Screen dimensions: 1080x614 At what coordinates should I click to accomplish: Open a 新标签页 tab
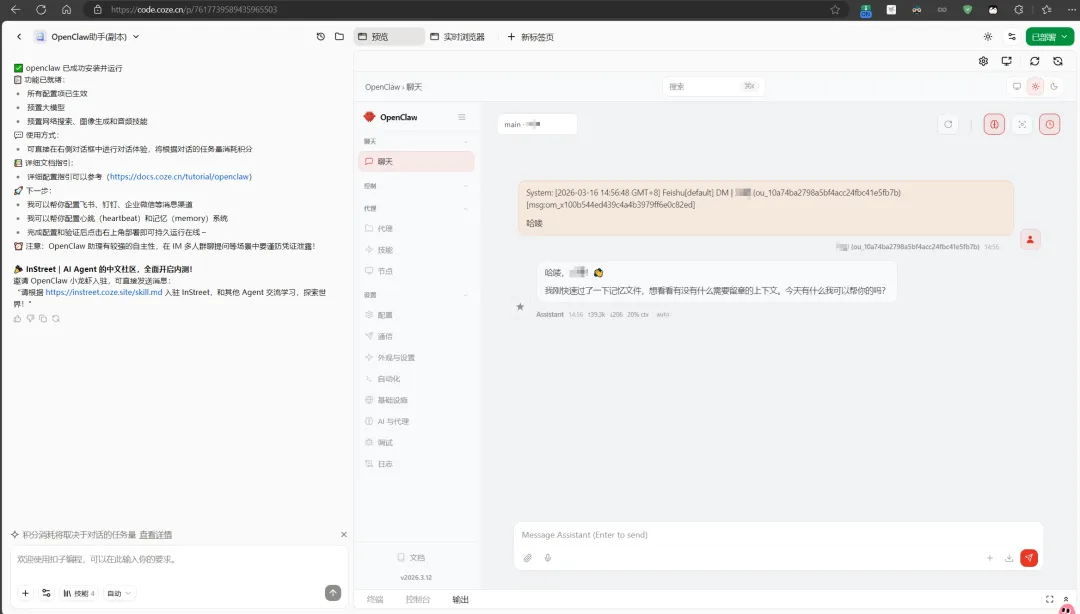point(530,37)
